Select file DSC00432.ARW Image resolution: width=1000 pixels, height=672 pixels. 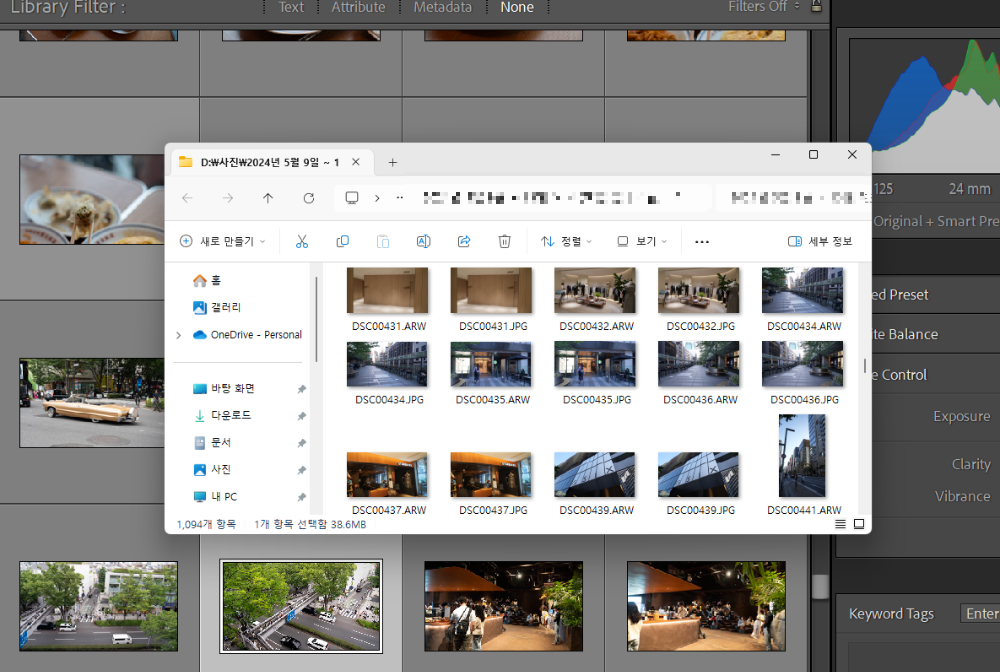tap(596, 299)
